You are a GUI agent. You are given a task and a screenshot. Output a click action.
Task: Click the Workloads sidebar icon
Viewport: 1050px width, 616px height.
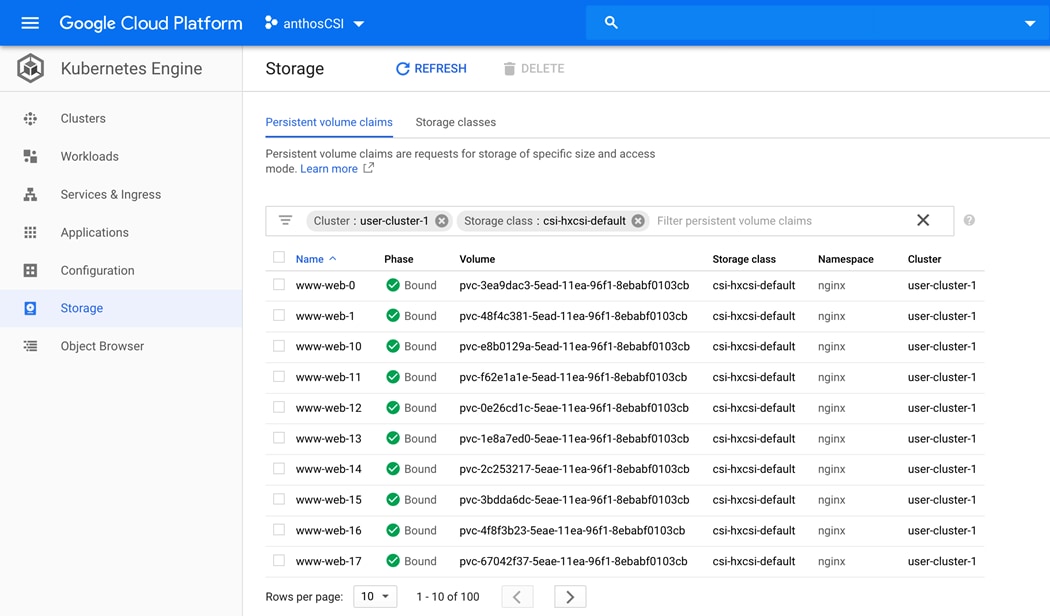coord(30,156)
